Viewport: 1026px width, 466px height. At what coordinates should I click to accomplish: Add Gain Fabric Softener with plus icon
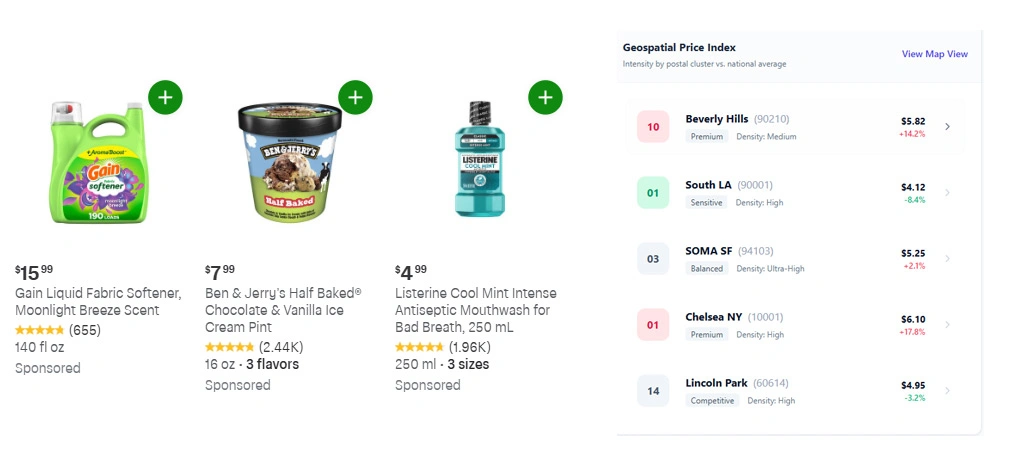click(x=165, y=98)
